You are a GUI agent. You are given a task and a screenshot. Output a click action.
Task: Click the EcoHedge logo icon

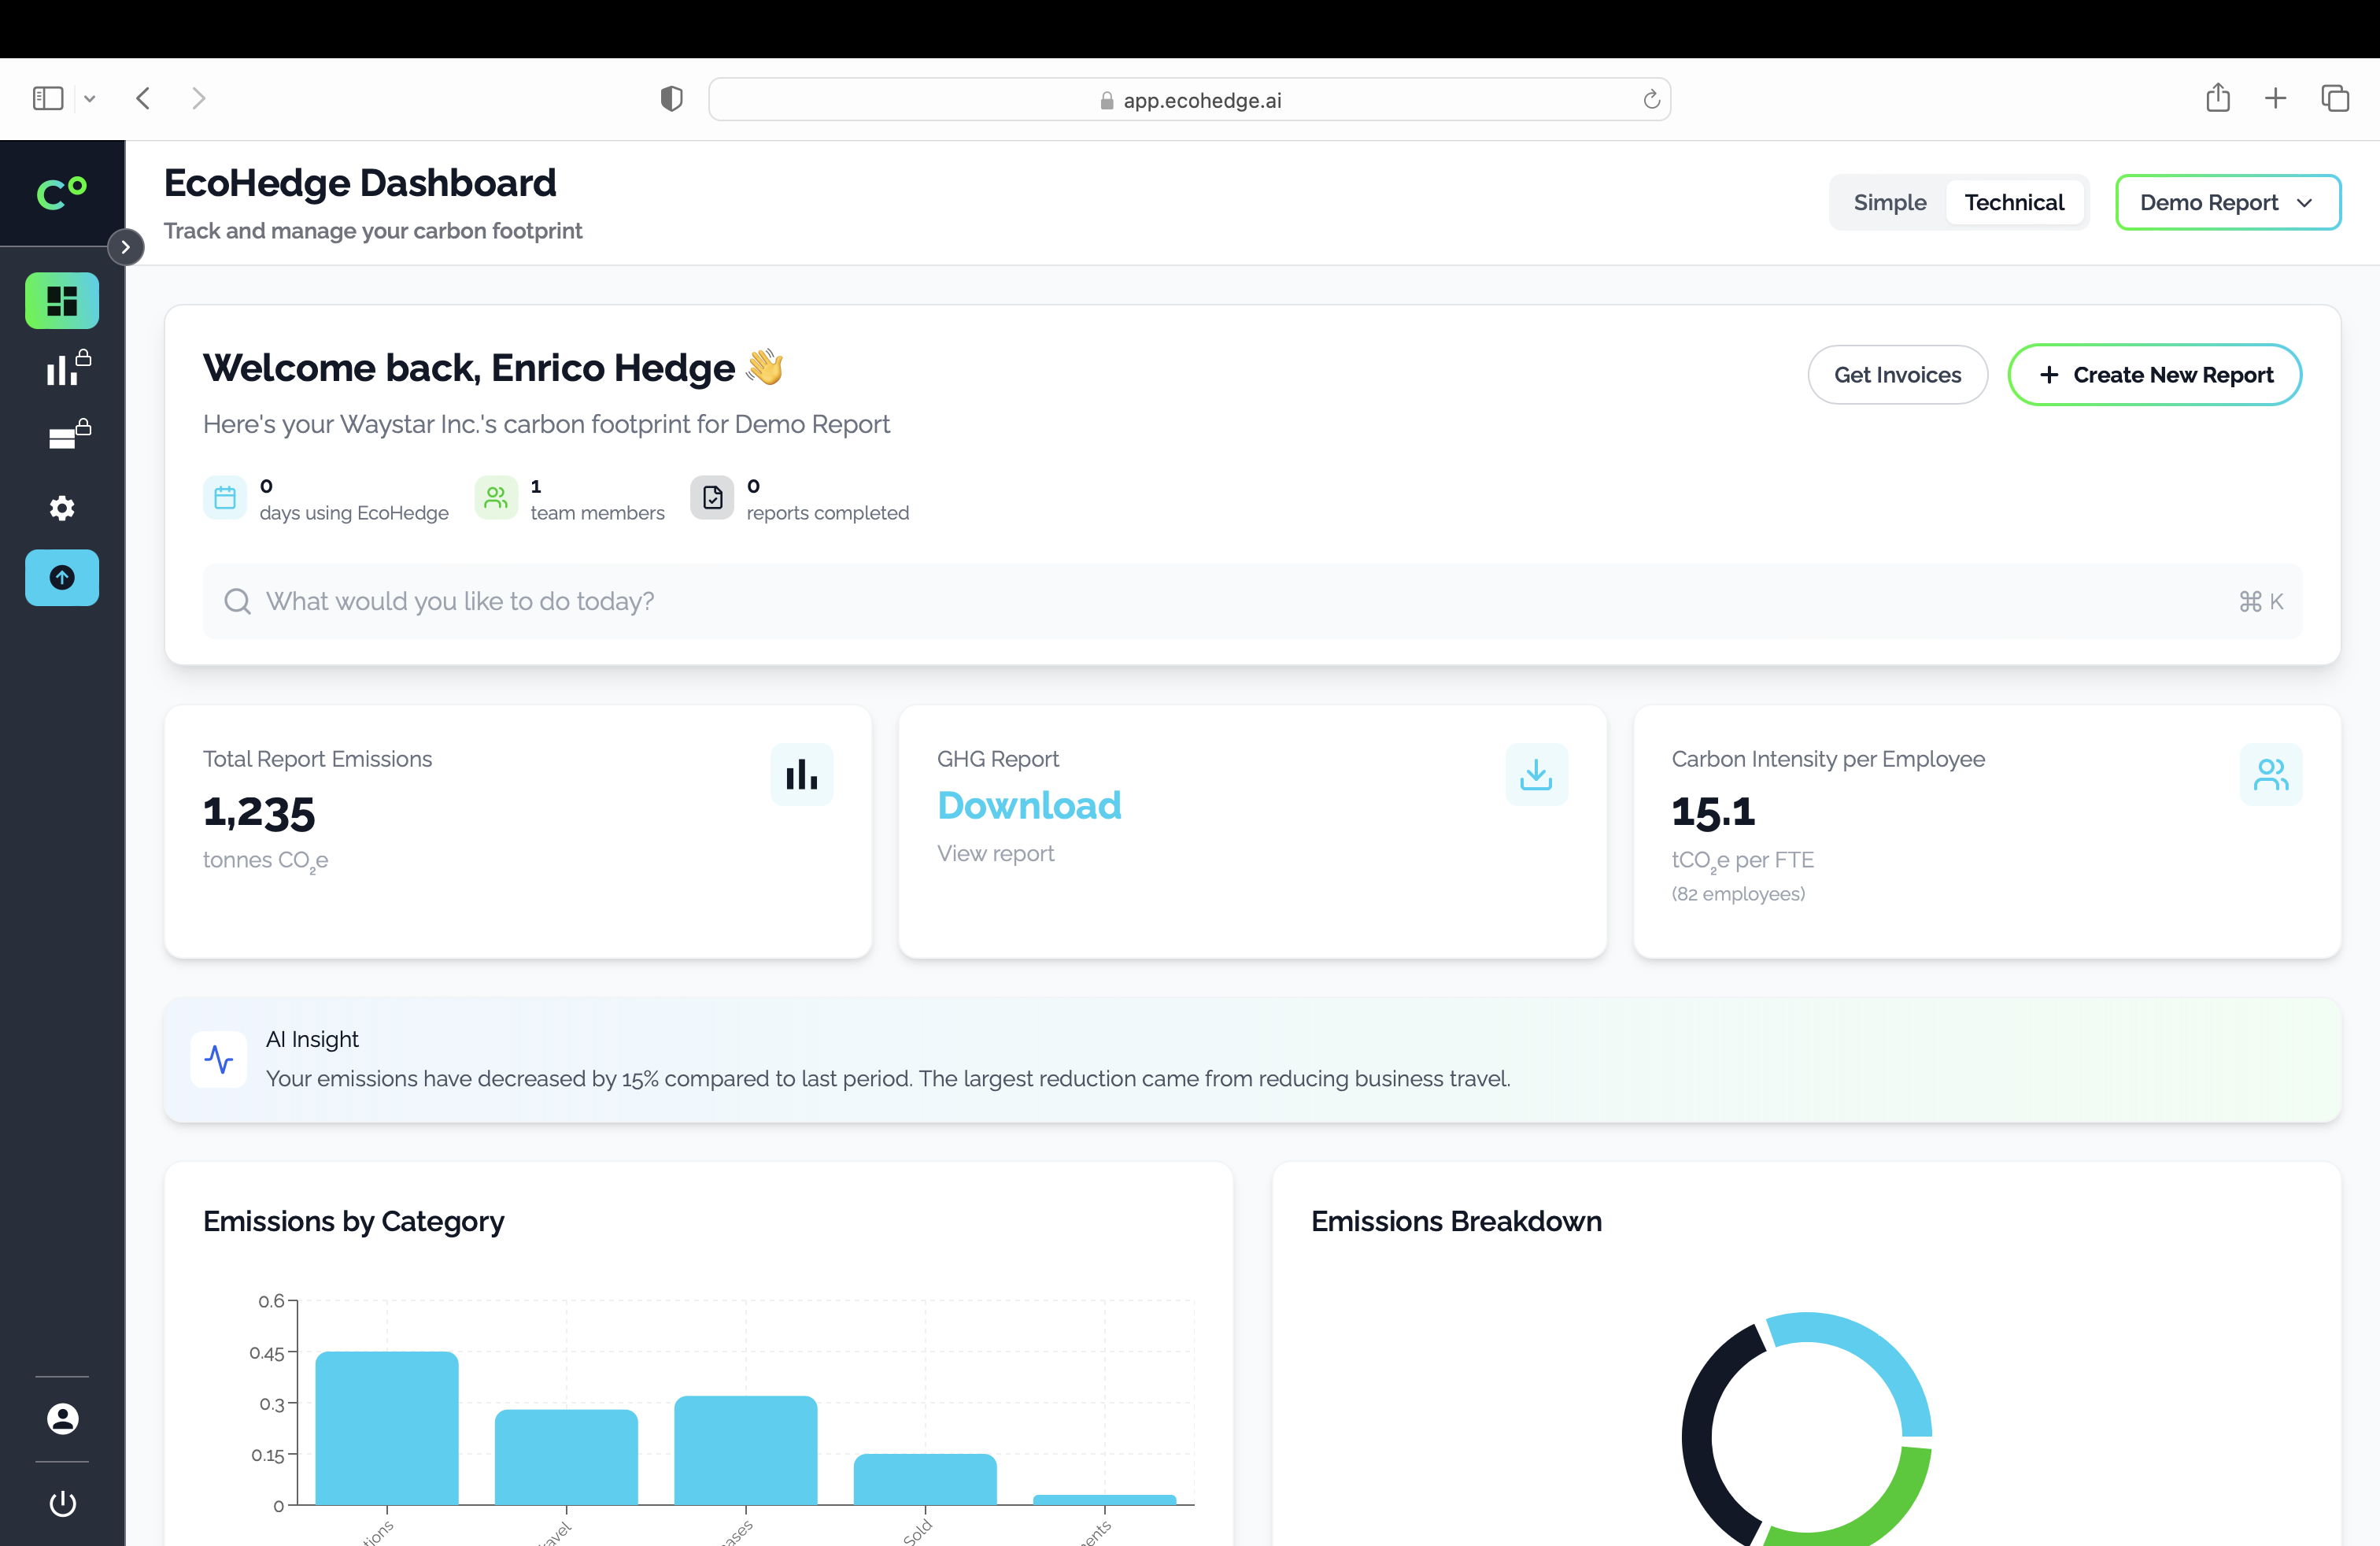[x=60, y=192]
